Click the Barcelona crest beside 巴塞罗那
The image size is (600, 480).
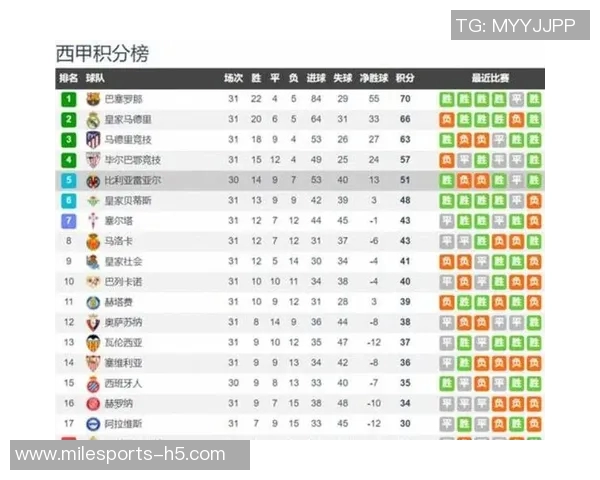tap(93, 99)
